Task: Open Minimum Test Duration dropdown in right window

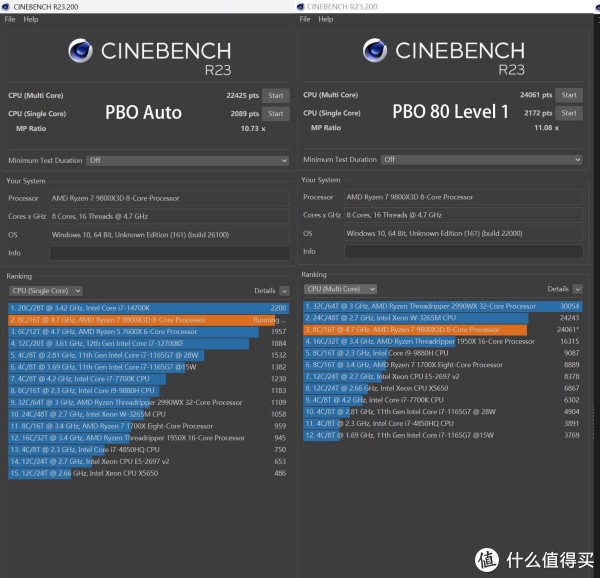Action: pos(481,160)
